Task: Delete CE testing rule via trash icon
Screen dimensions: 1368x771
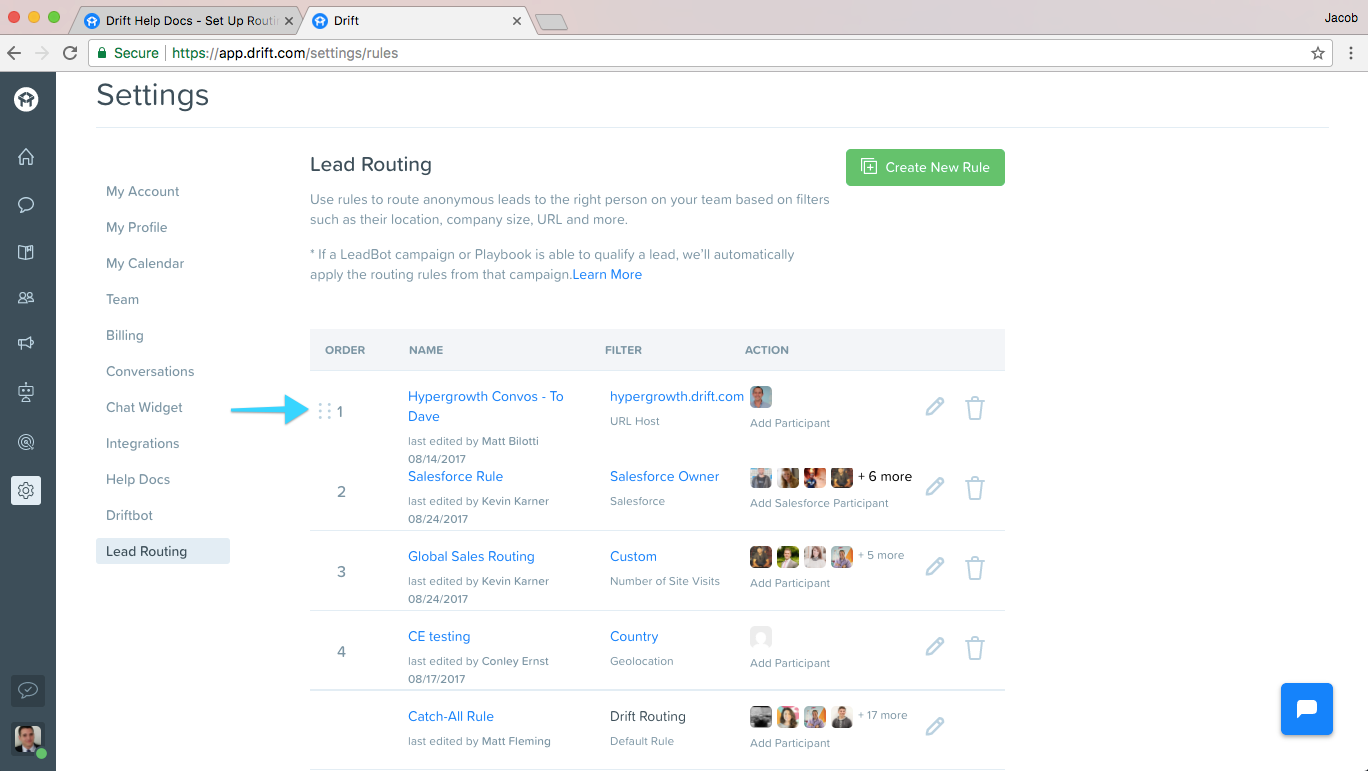Action: (975, 648)
